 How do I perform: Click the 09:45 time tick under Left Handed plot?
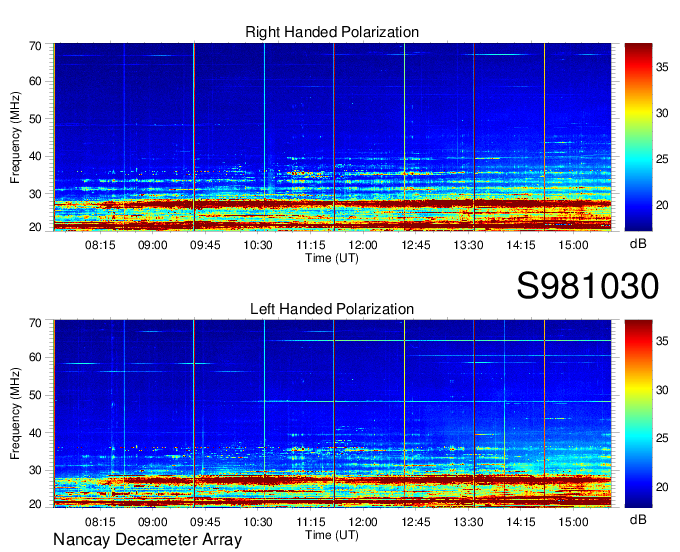(x=205, y=522)
